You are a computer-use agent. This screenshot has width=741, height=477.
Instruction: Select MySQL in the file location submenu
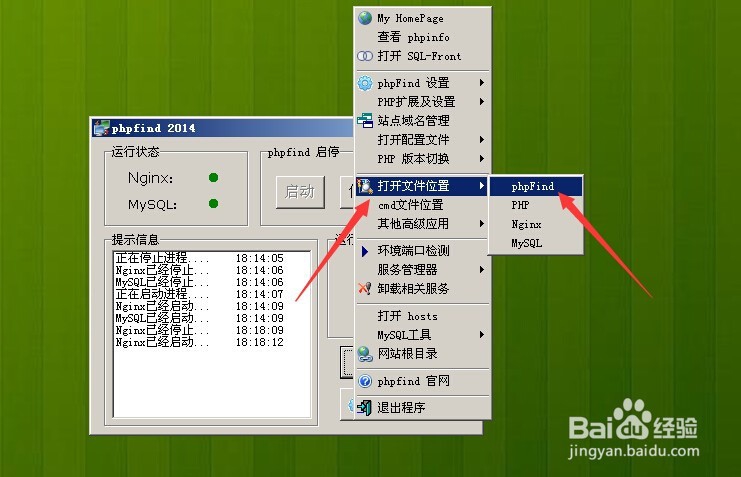pyautogui.click(x=536, y=243)
